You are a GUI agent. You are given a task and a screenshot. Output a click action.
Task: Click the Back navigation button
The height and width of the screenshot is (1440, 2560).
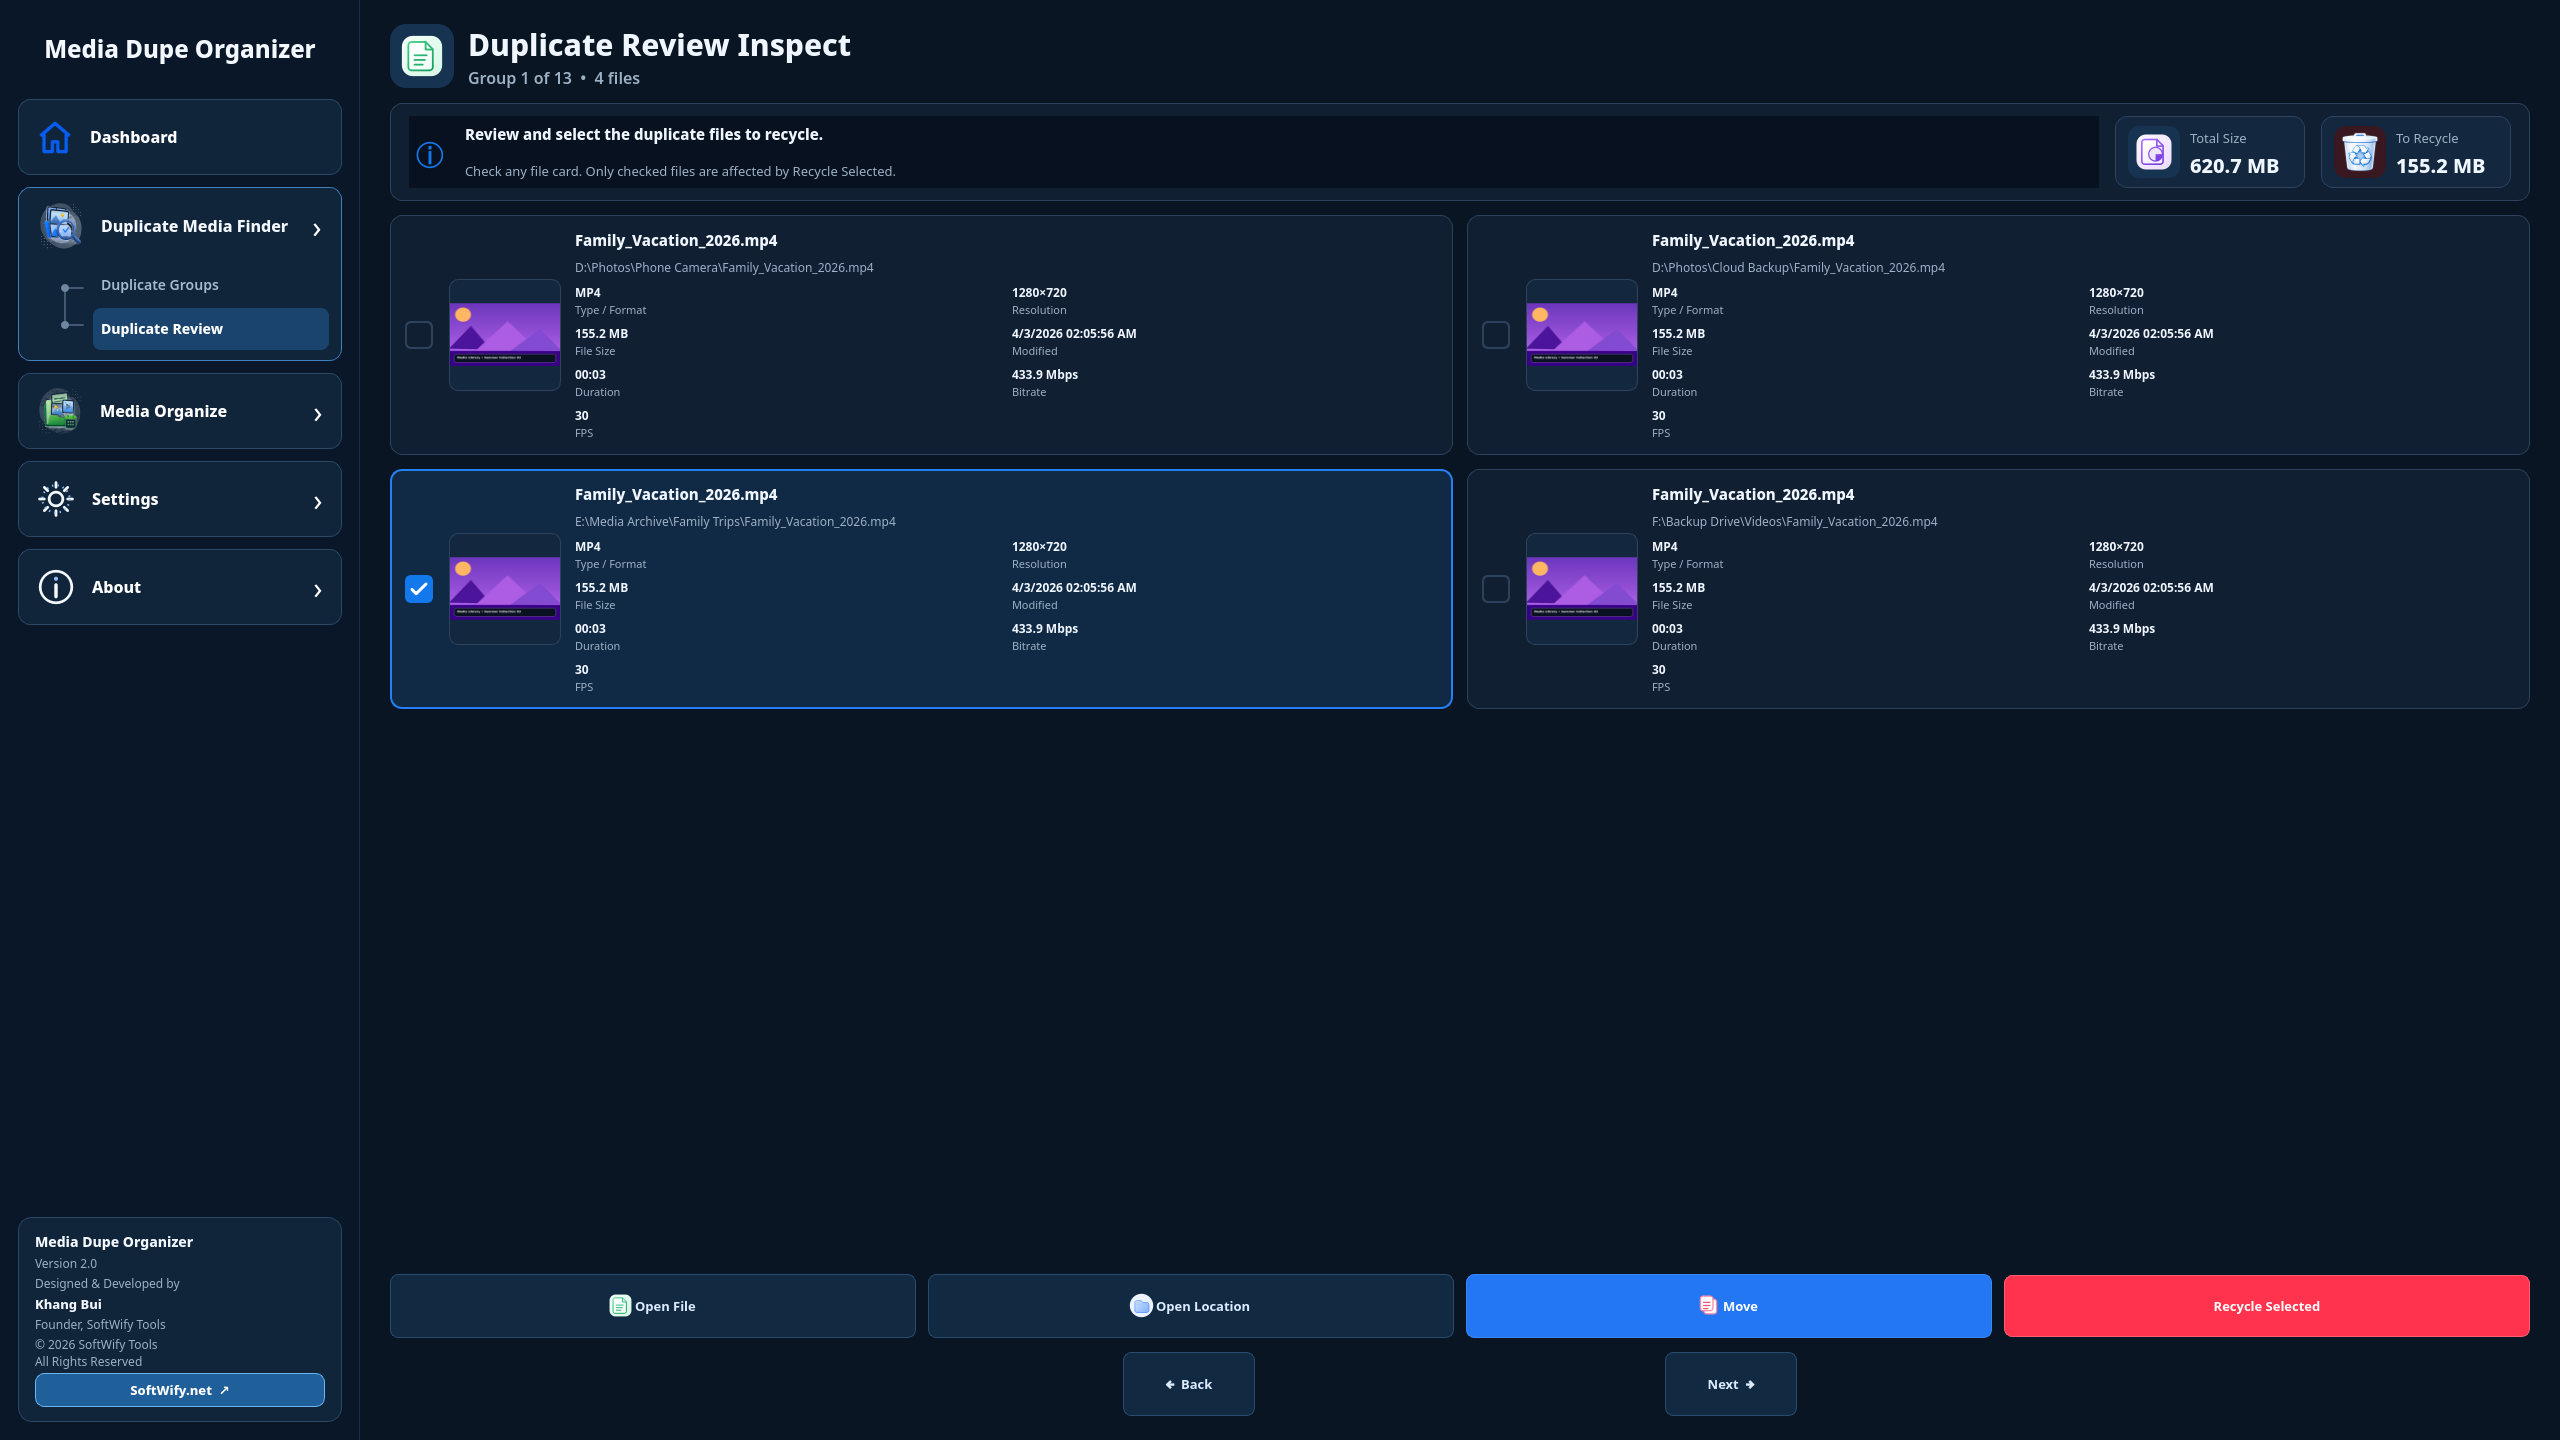point(1189,1384)
